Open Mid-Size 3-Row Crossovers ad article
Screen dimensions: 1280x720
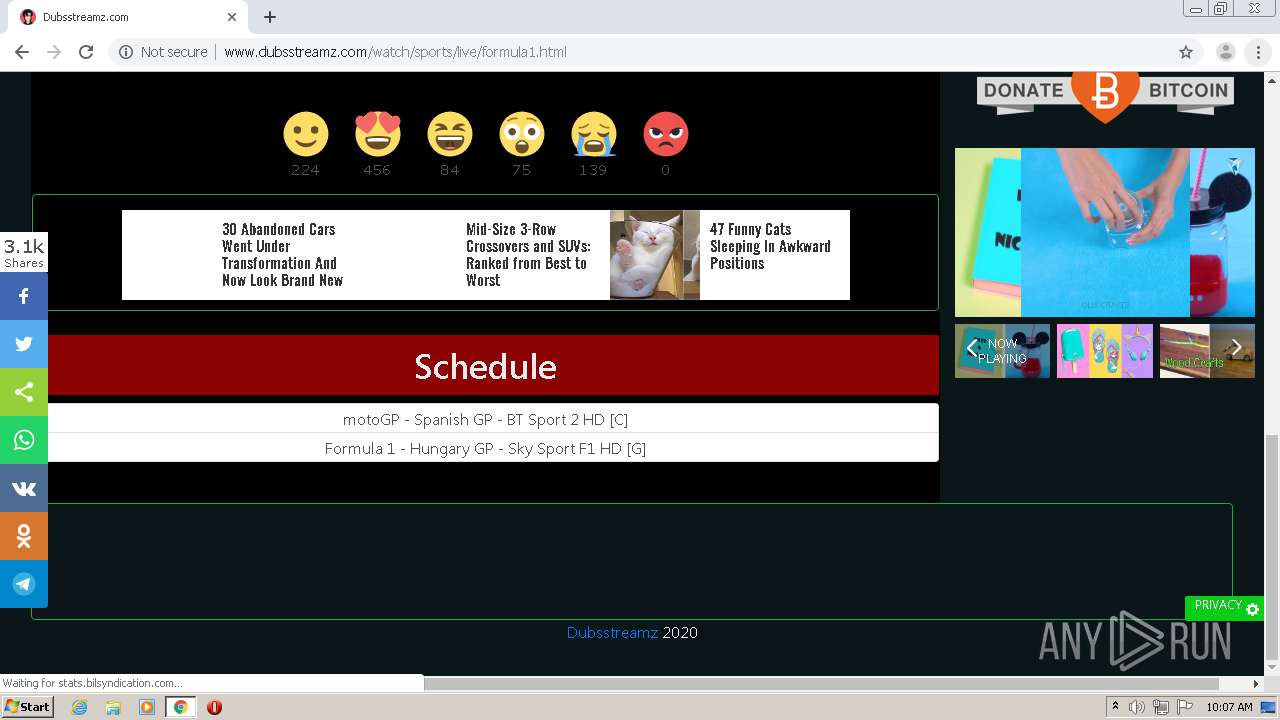pos(528,254)
